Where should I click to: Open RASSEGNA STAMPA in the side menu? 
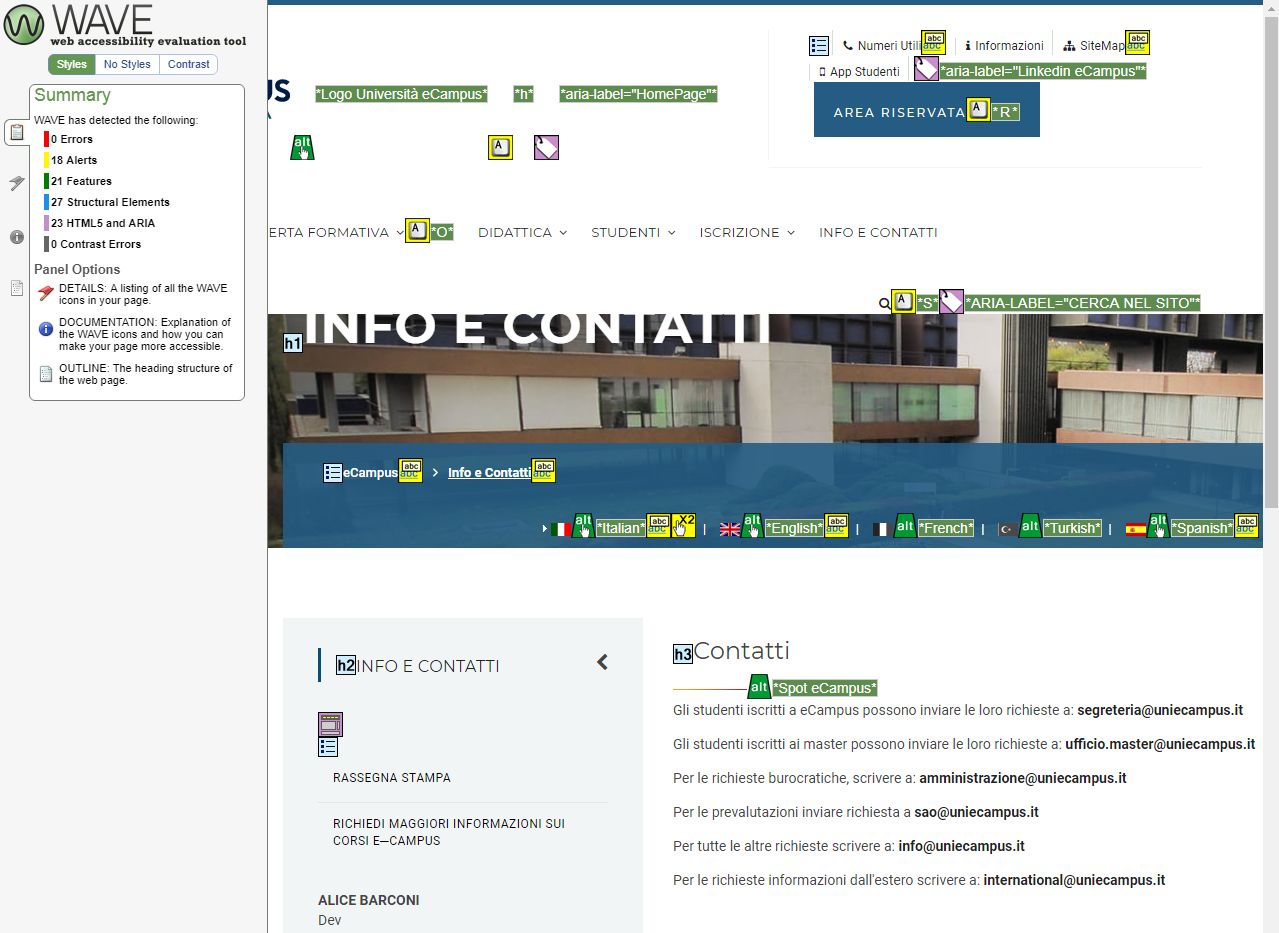[392, 777]
